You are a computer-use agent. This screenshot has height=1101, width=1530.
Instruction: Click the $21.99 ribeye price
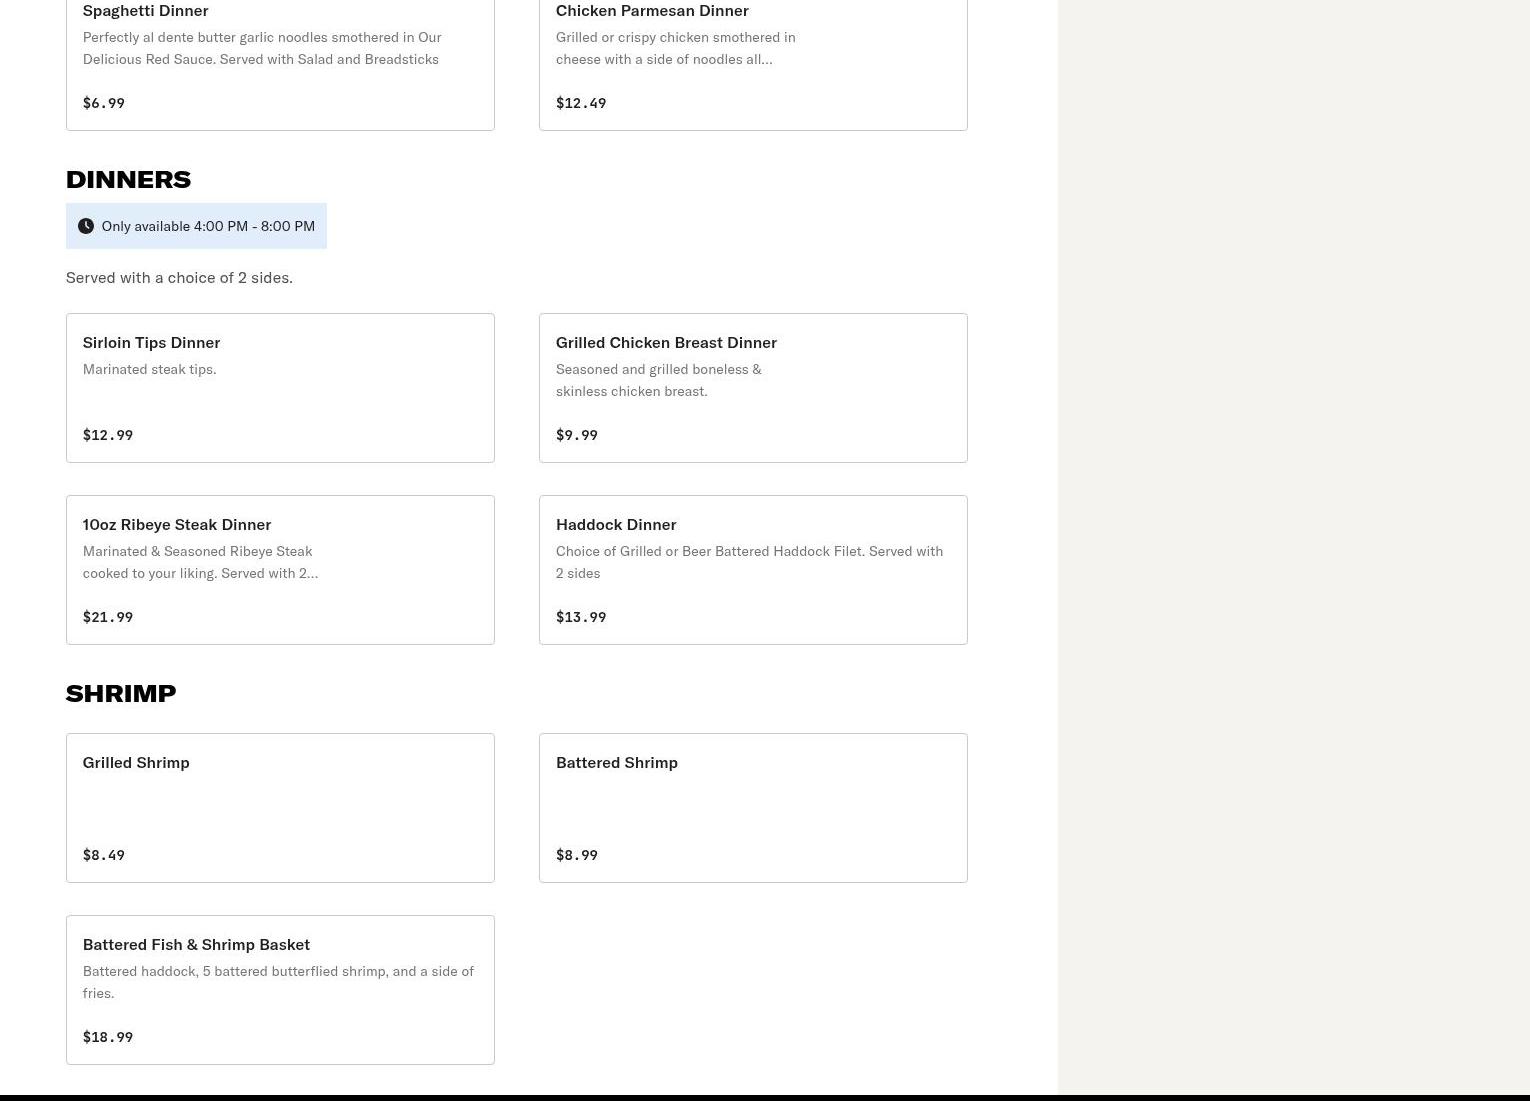(108, 617)
